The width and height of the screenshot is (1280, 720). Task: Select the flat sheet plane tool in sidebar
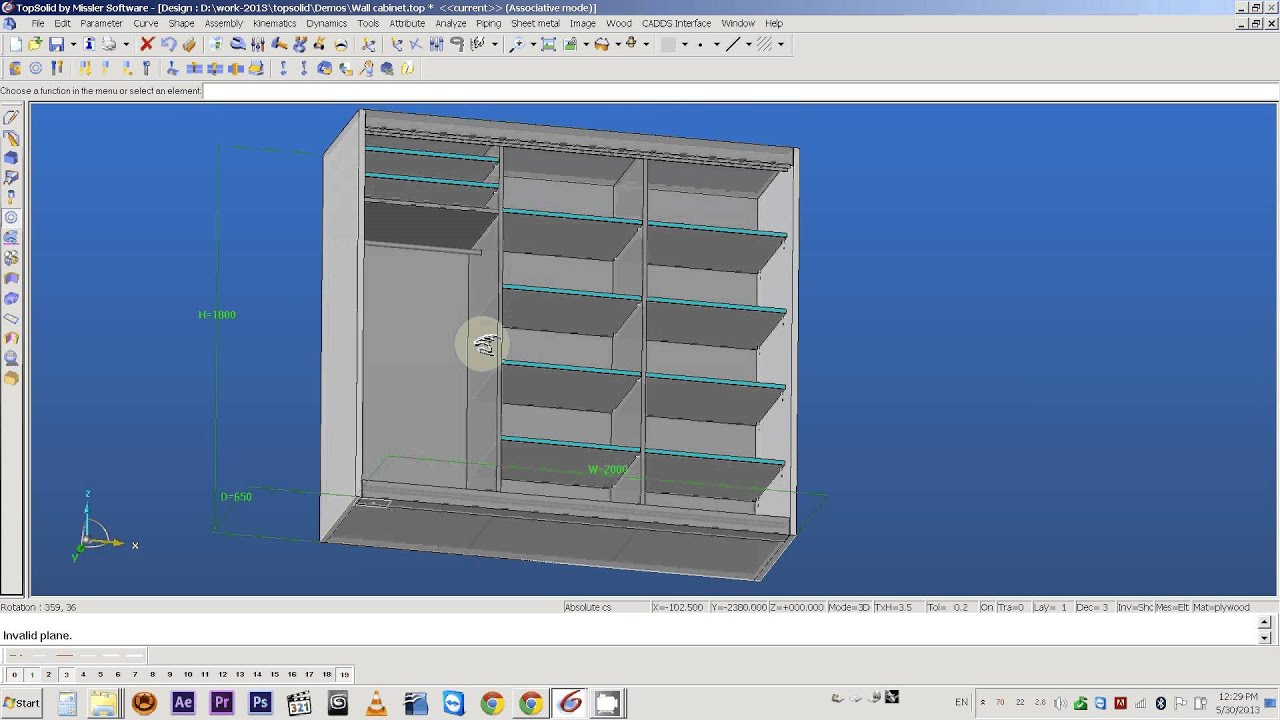11,318
